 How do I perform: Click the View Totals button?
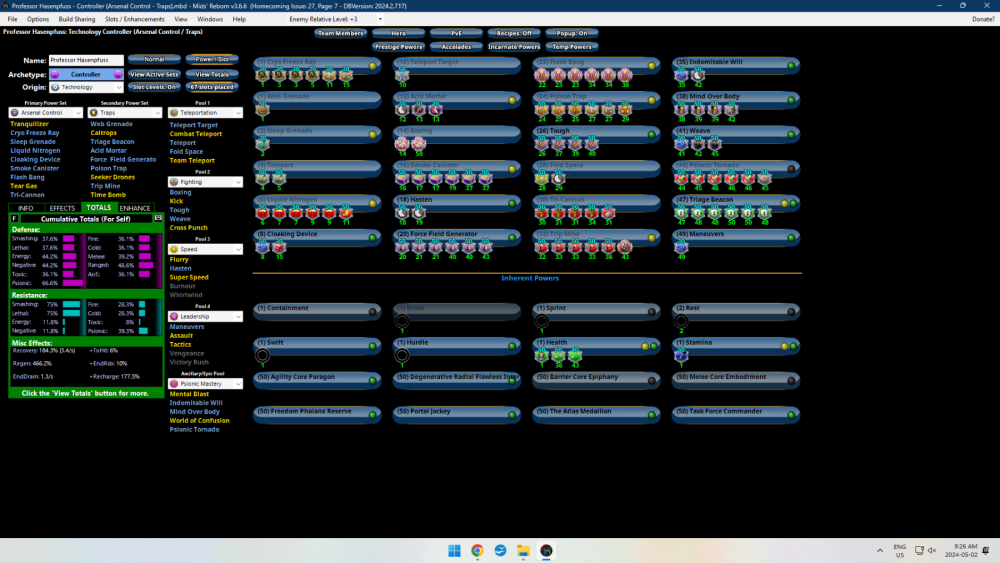[212, 75]
